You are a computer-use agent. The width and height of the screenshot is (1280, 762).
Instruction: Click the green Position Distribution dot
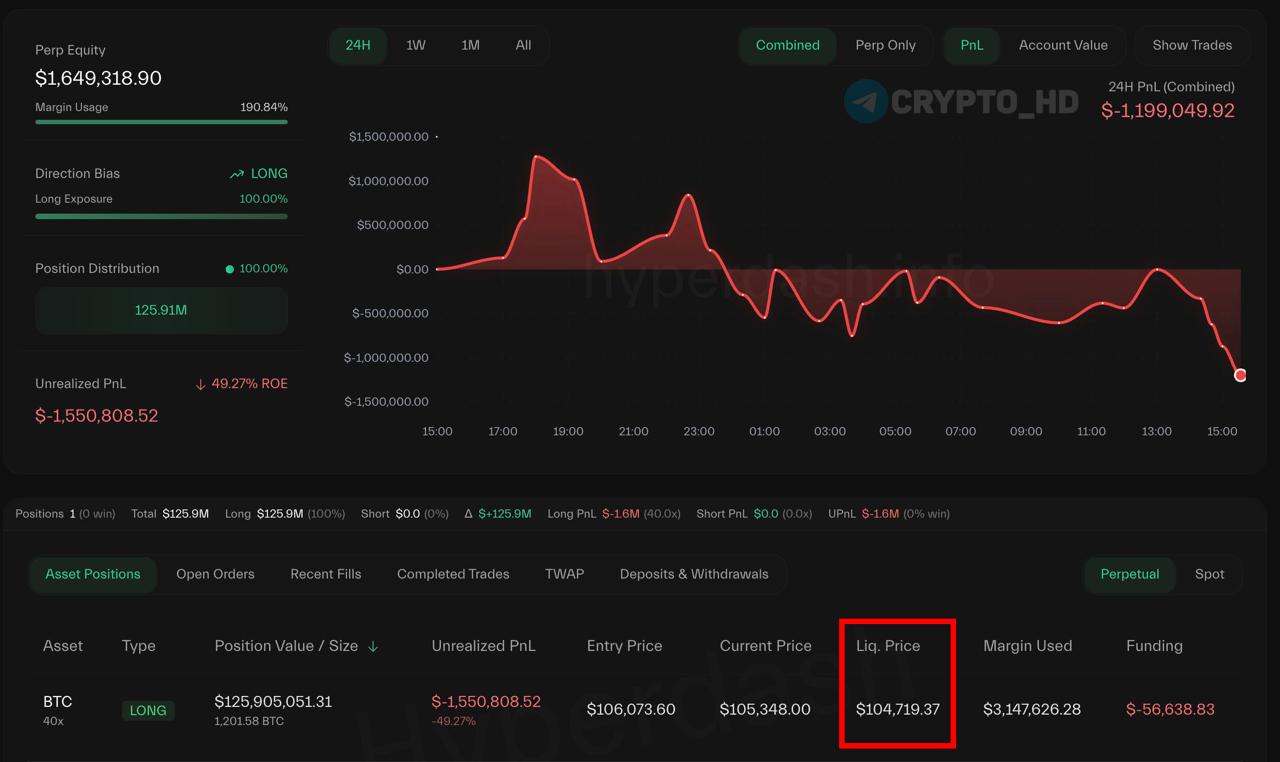click(230, 269)
